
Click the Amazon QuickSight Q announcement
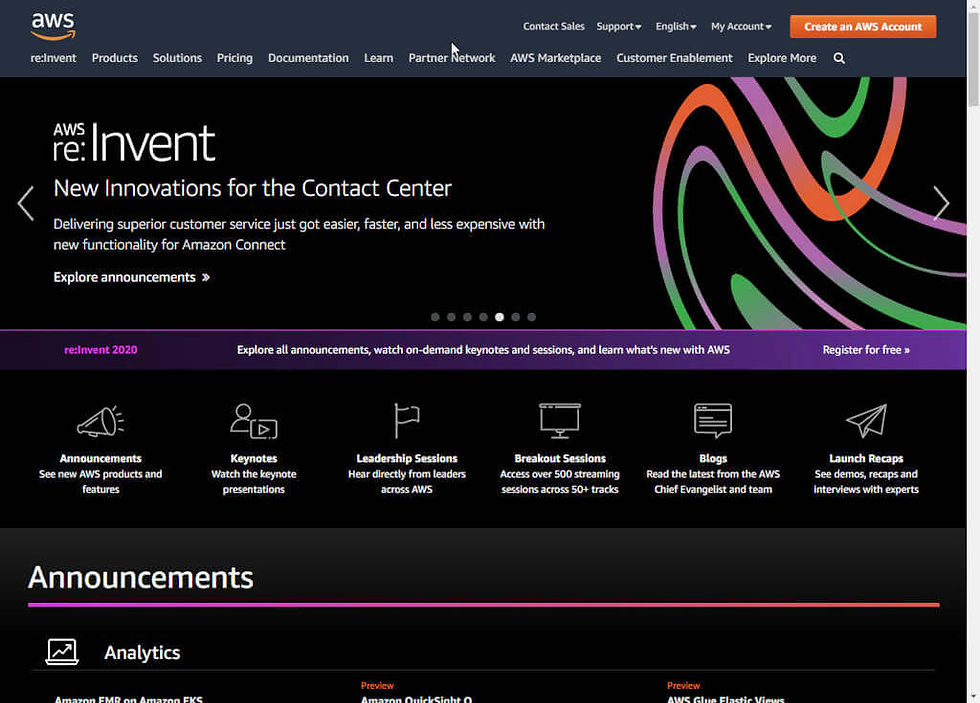[x=416, y=699]
